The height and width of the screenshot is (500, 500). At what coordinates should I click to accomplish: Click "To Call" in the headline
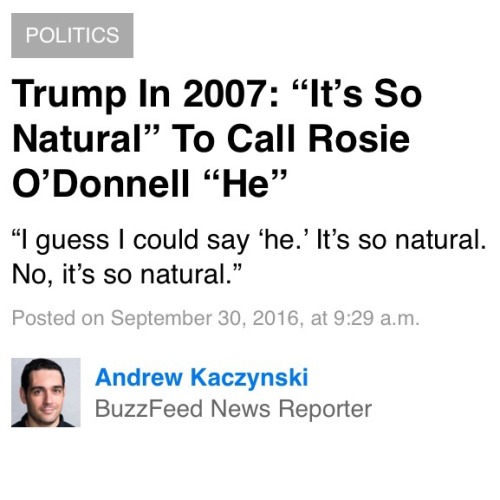tap(234, 139)
